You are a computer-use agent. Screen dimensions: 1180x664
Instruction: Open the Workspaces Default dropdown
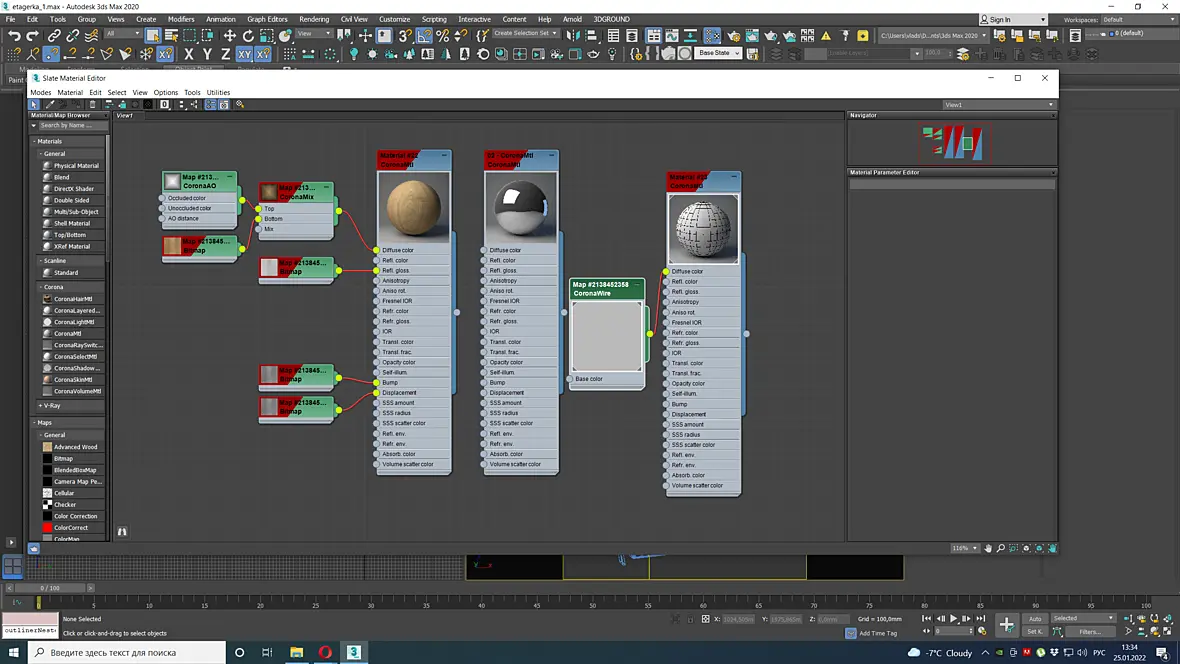pyautogui.click(x=1137, y=20)
